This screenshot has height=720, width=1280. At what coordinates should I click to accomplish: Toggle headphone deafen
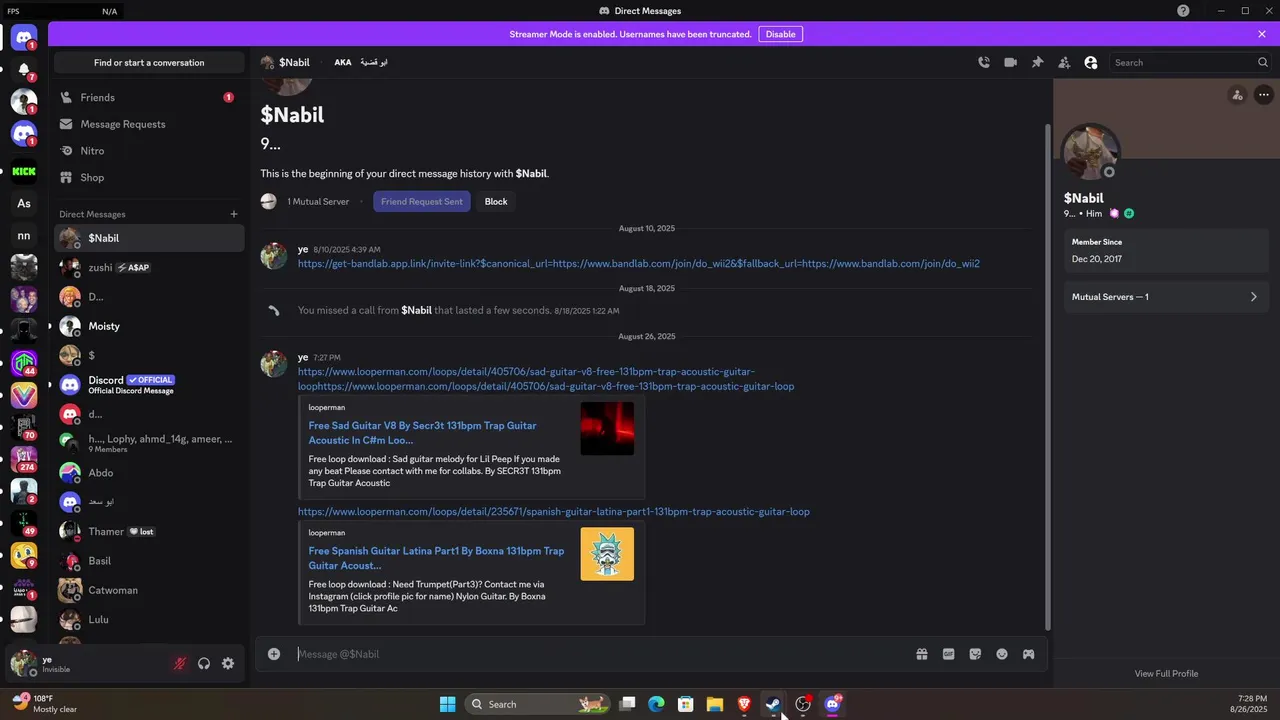pos(204,663)
